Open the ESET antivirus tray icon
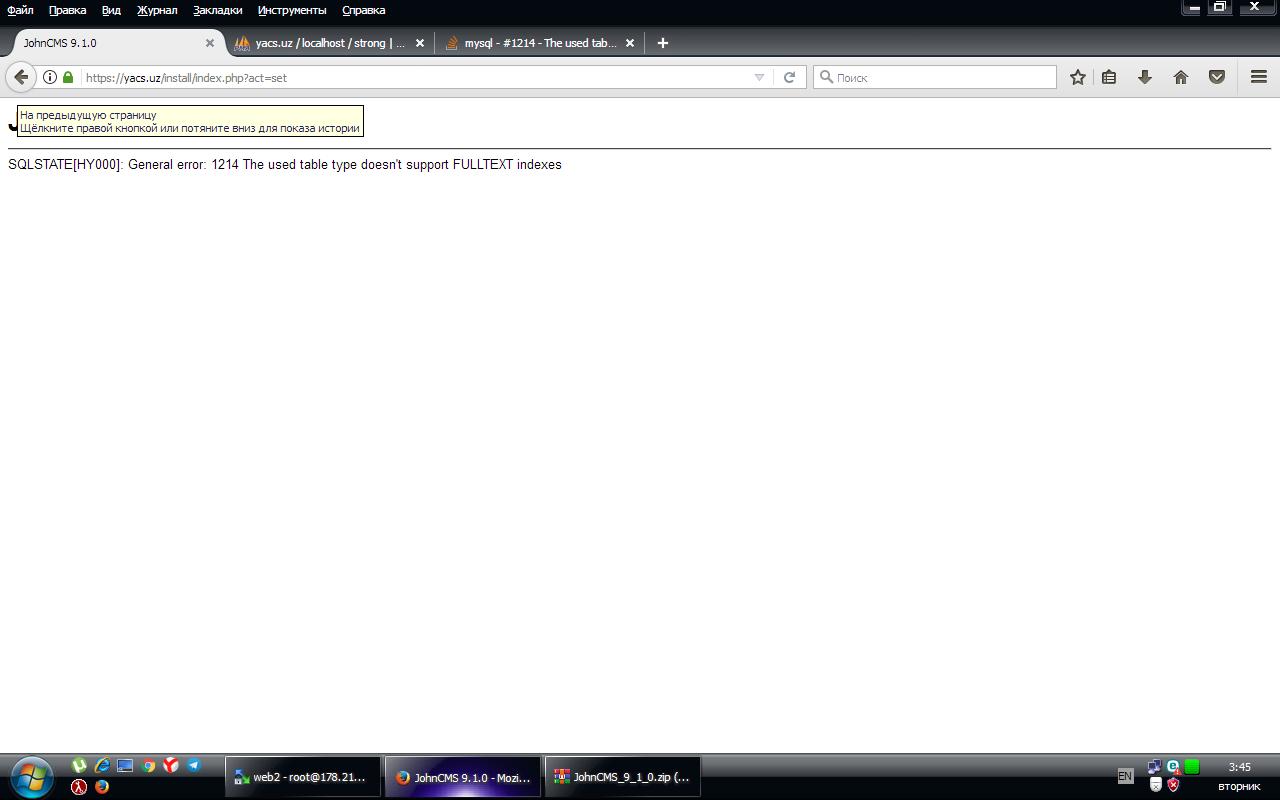 1173,767
